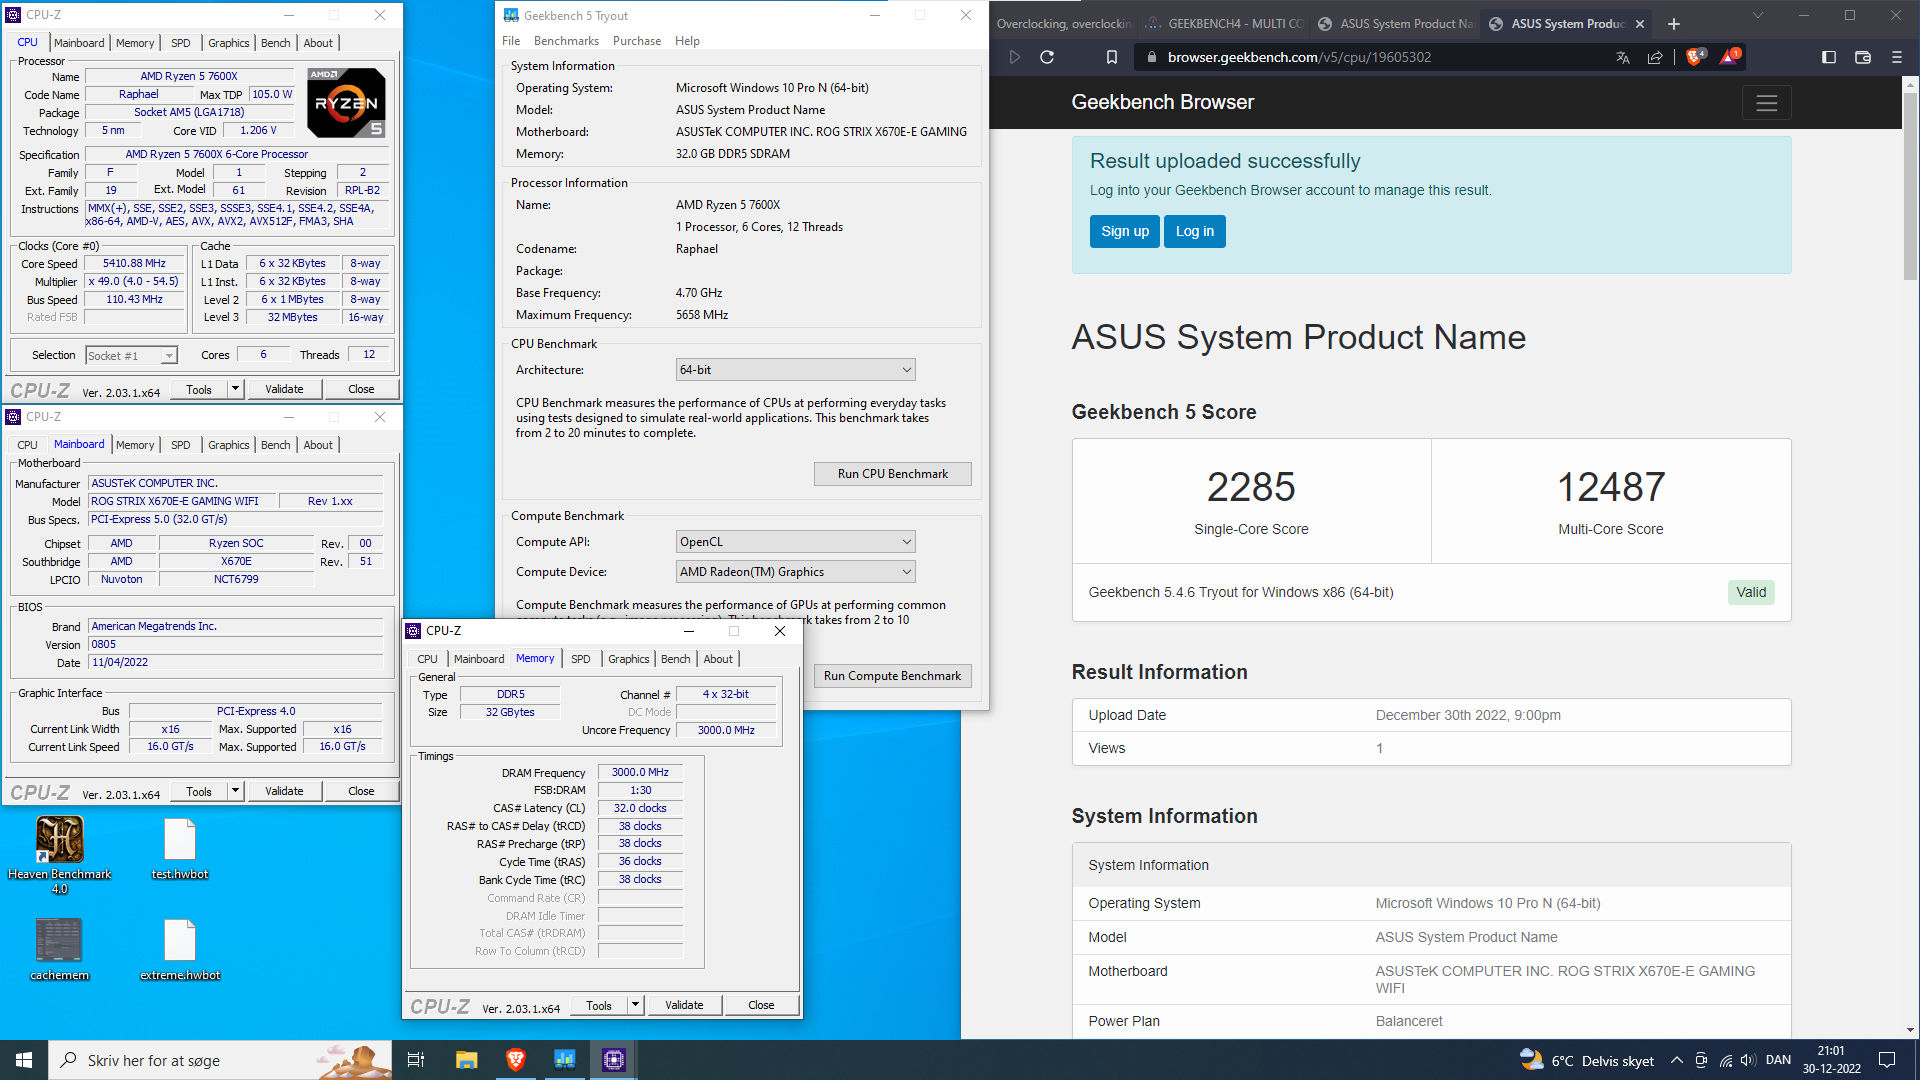Click the Windows taskbar search box
1920x1080 pixels.
(x=221, y=1060)
